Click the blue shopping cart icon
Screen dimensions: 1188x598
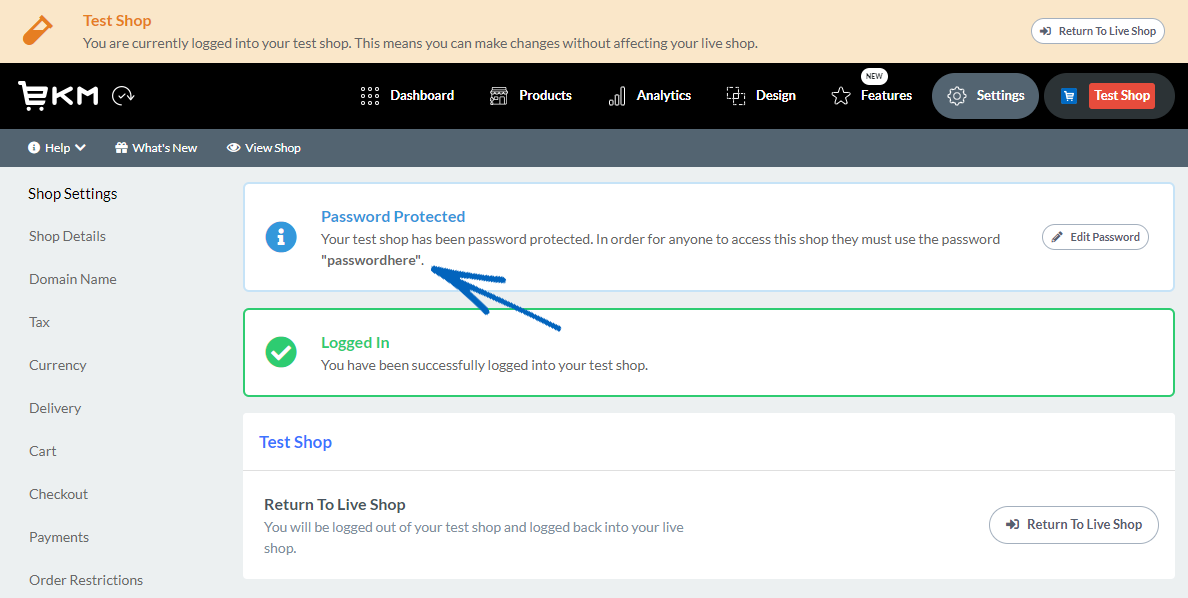(1068, 95)
